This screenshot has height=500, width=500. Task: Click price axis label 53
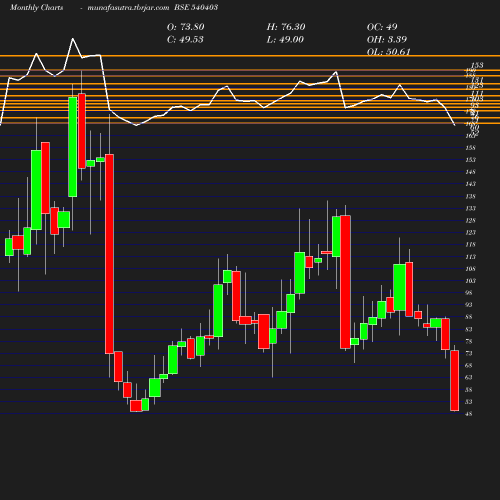click(469, 402)
